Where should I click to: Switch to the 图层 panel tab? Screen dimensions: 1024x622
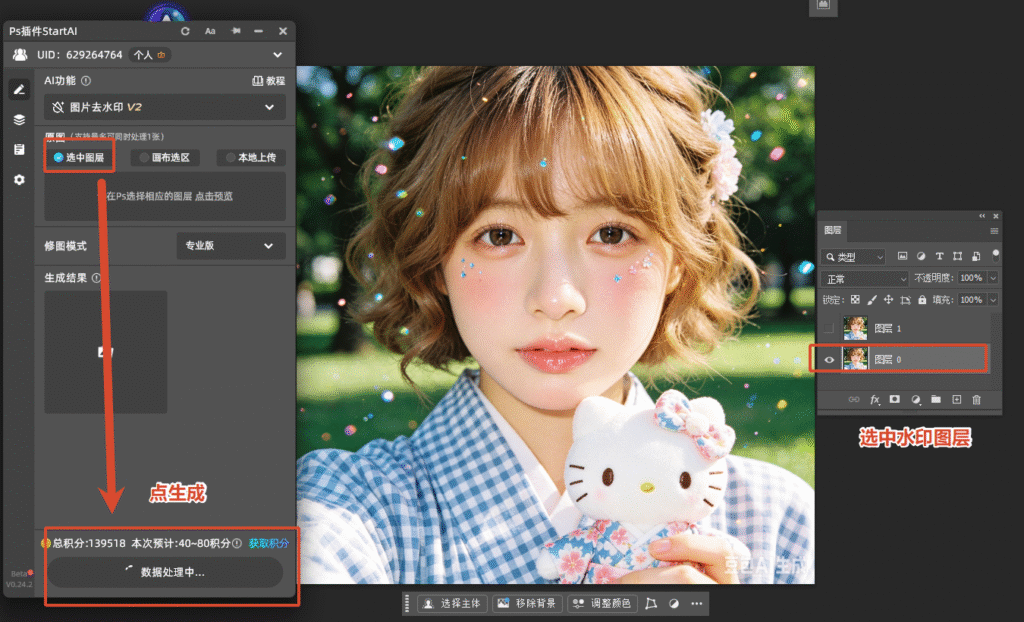pos(833,230)
